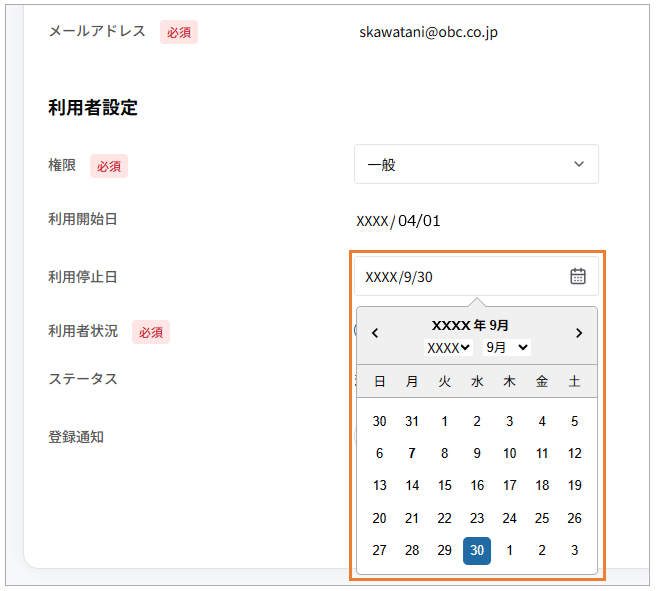Click 必須 badge next to メールアドレス

click(179, 32)
